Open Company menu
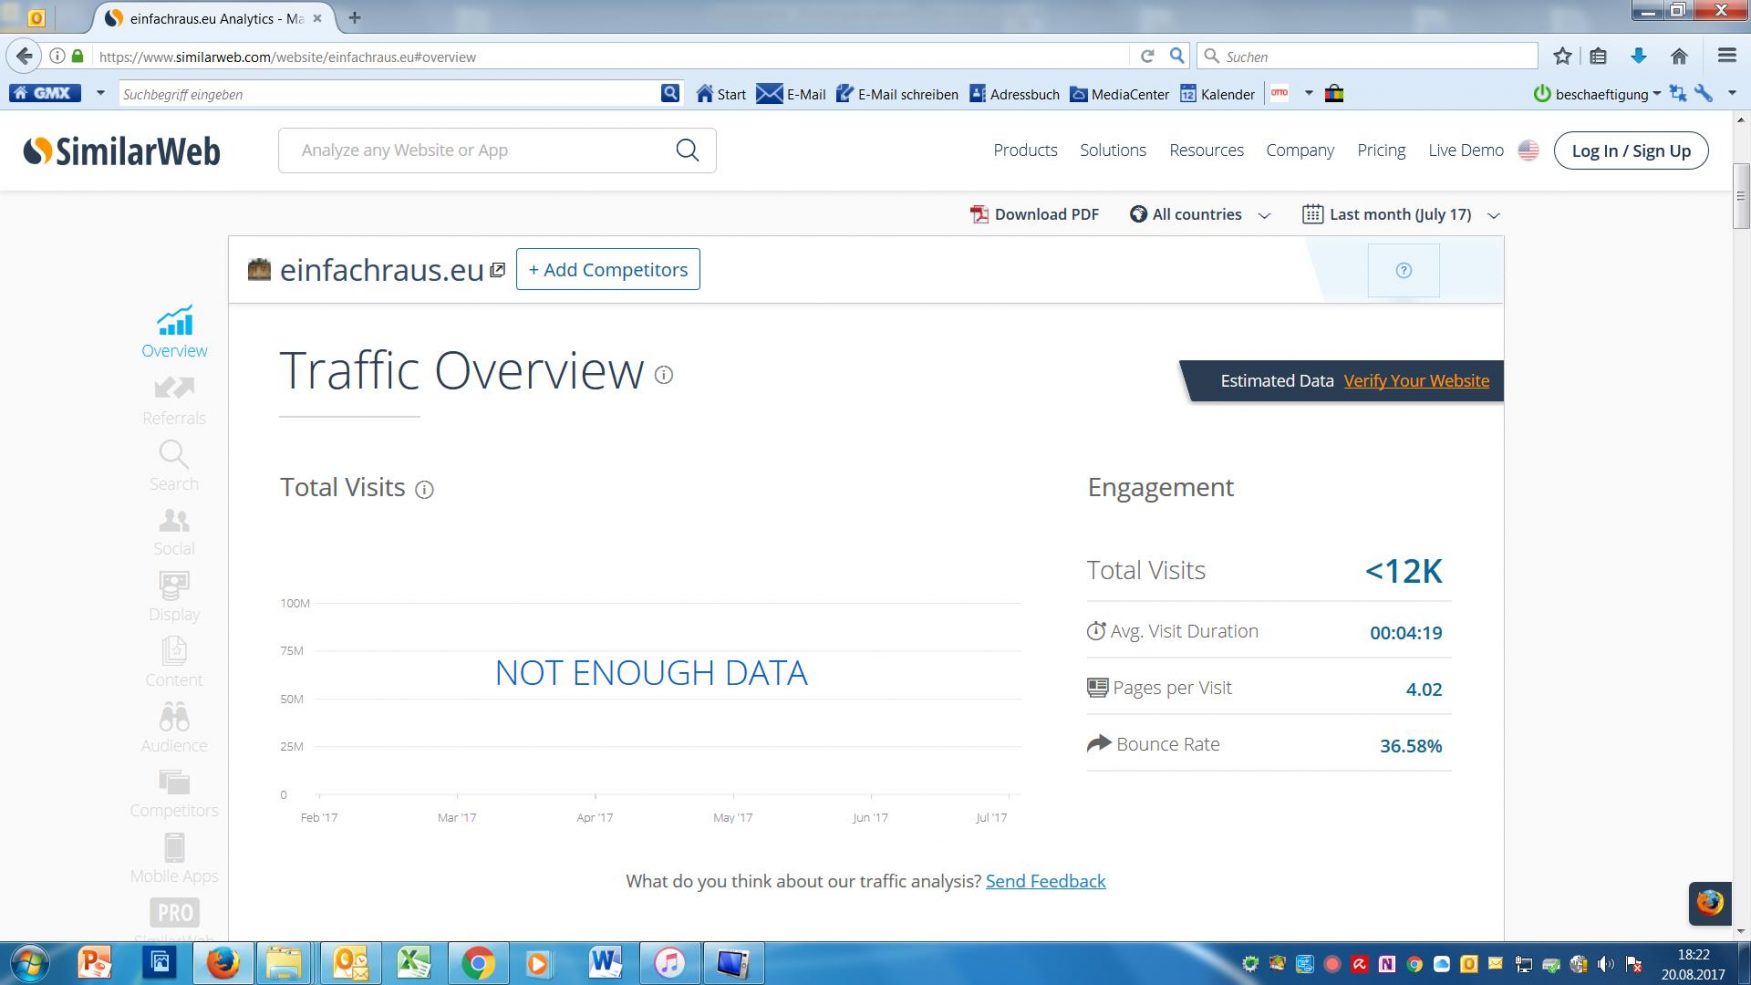The width and height of the screenshot is (1751, 985). pyautogui.click(x=1300, y=150)
